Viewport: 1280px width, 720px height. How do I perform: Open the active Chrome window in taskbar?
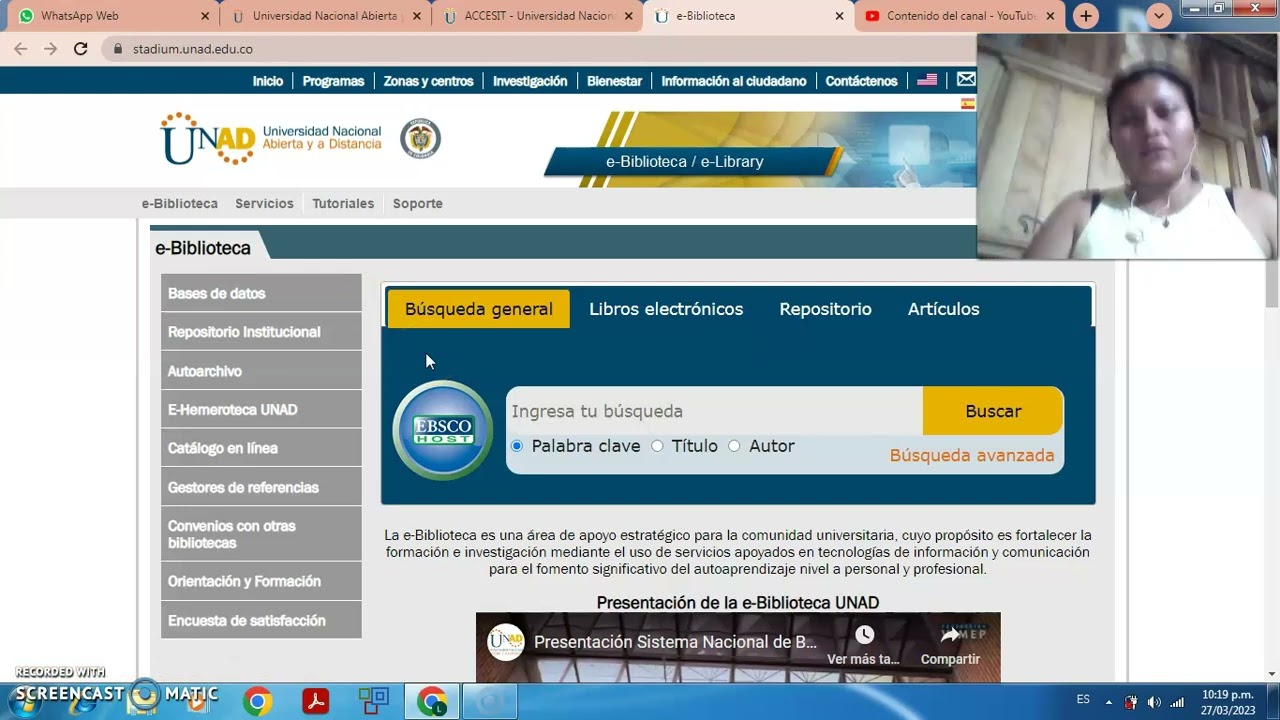pos(432,701)
